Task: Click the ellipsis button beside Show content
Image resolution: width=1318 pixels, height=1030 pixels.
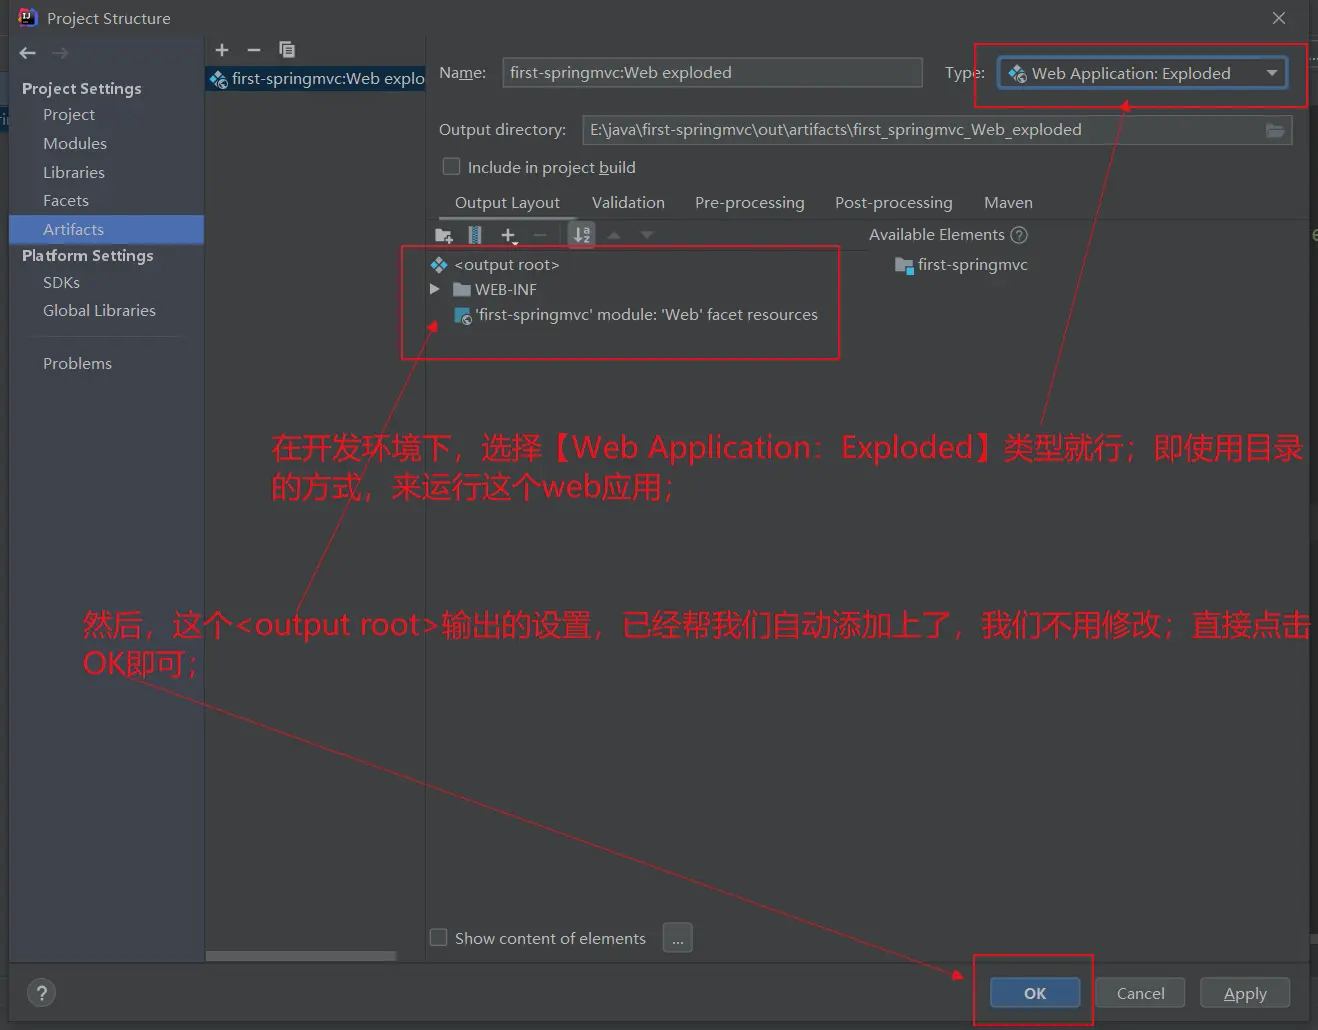Action: [677, 938]
